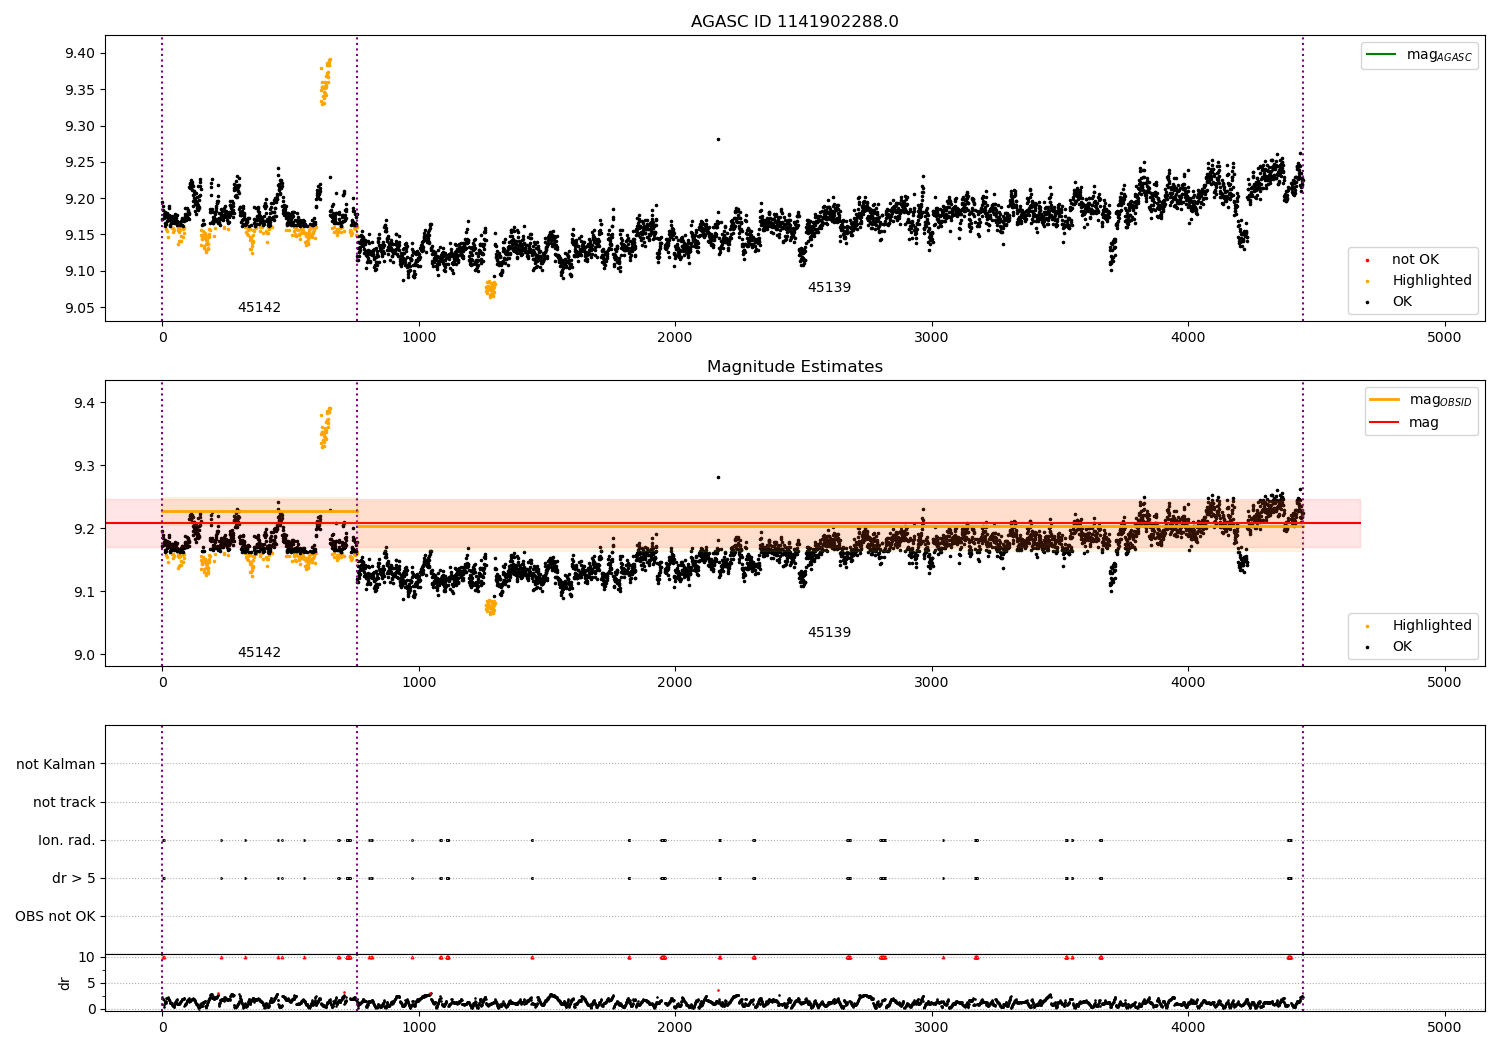Select the 'Magnitude Estimates' plot title
Viewport: 1500px width, 1050px height.
[x=794, y=367]
